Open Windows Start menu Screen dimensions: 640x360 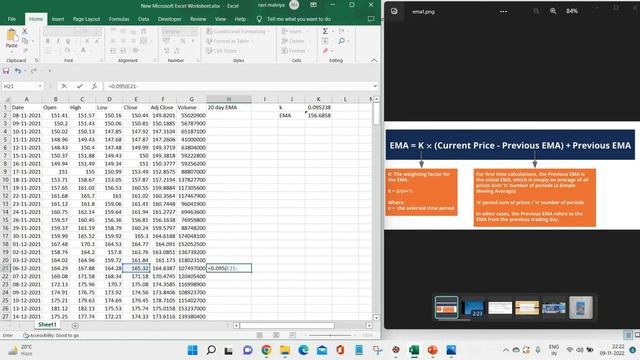point(192,350)
